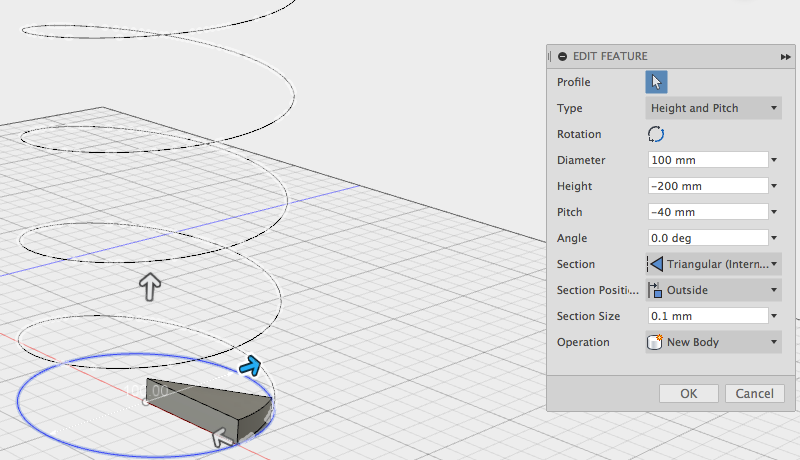Viewport: 800px width, 460px height.
Task: Open Section Position dropdown showing Outside
Action: (713, 290)
